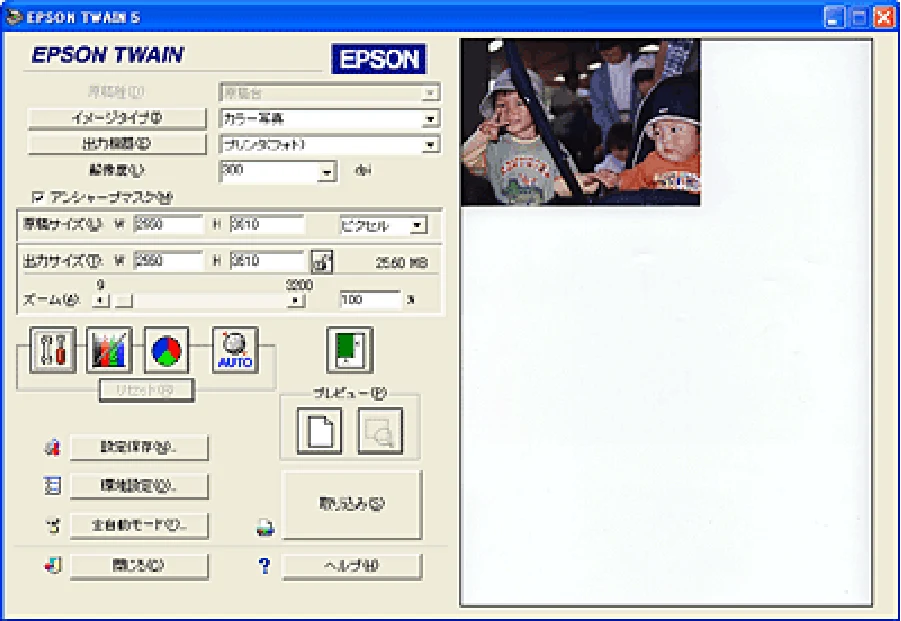Screen dimensions: 901x621
Task: Click the 環境設定 button
Action: [x=139, y=486]
